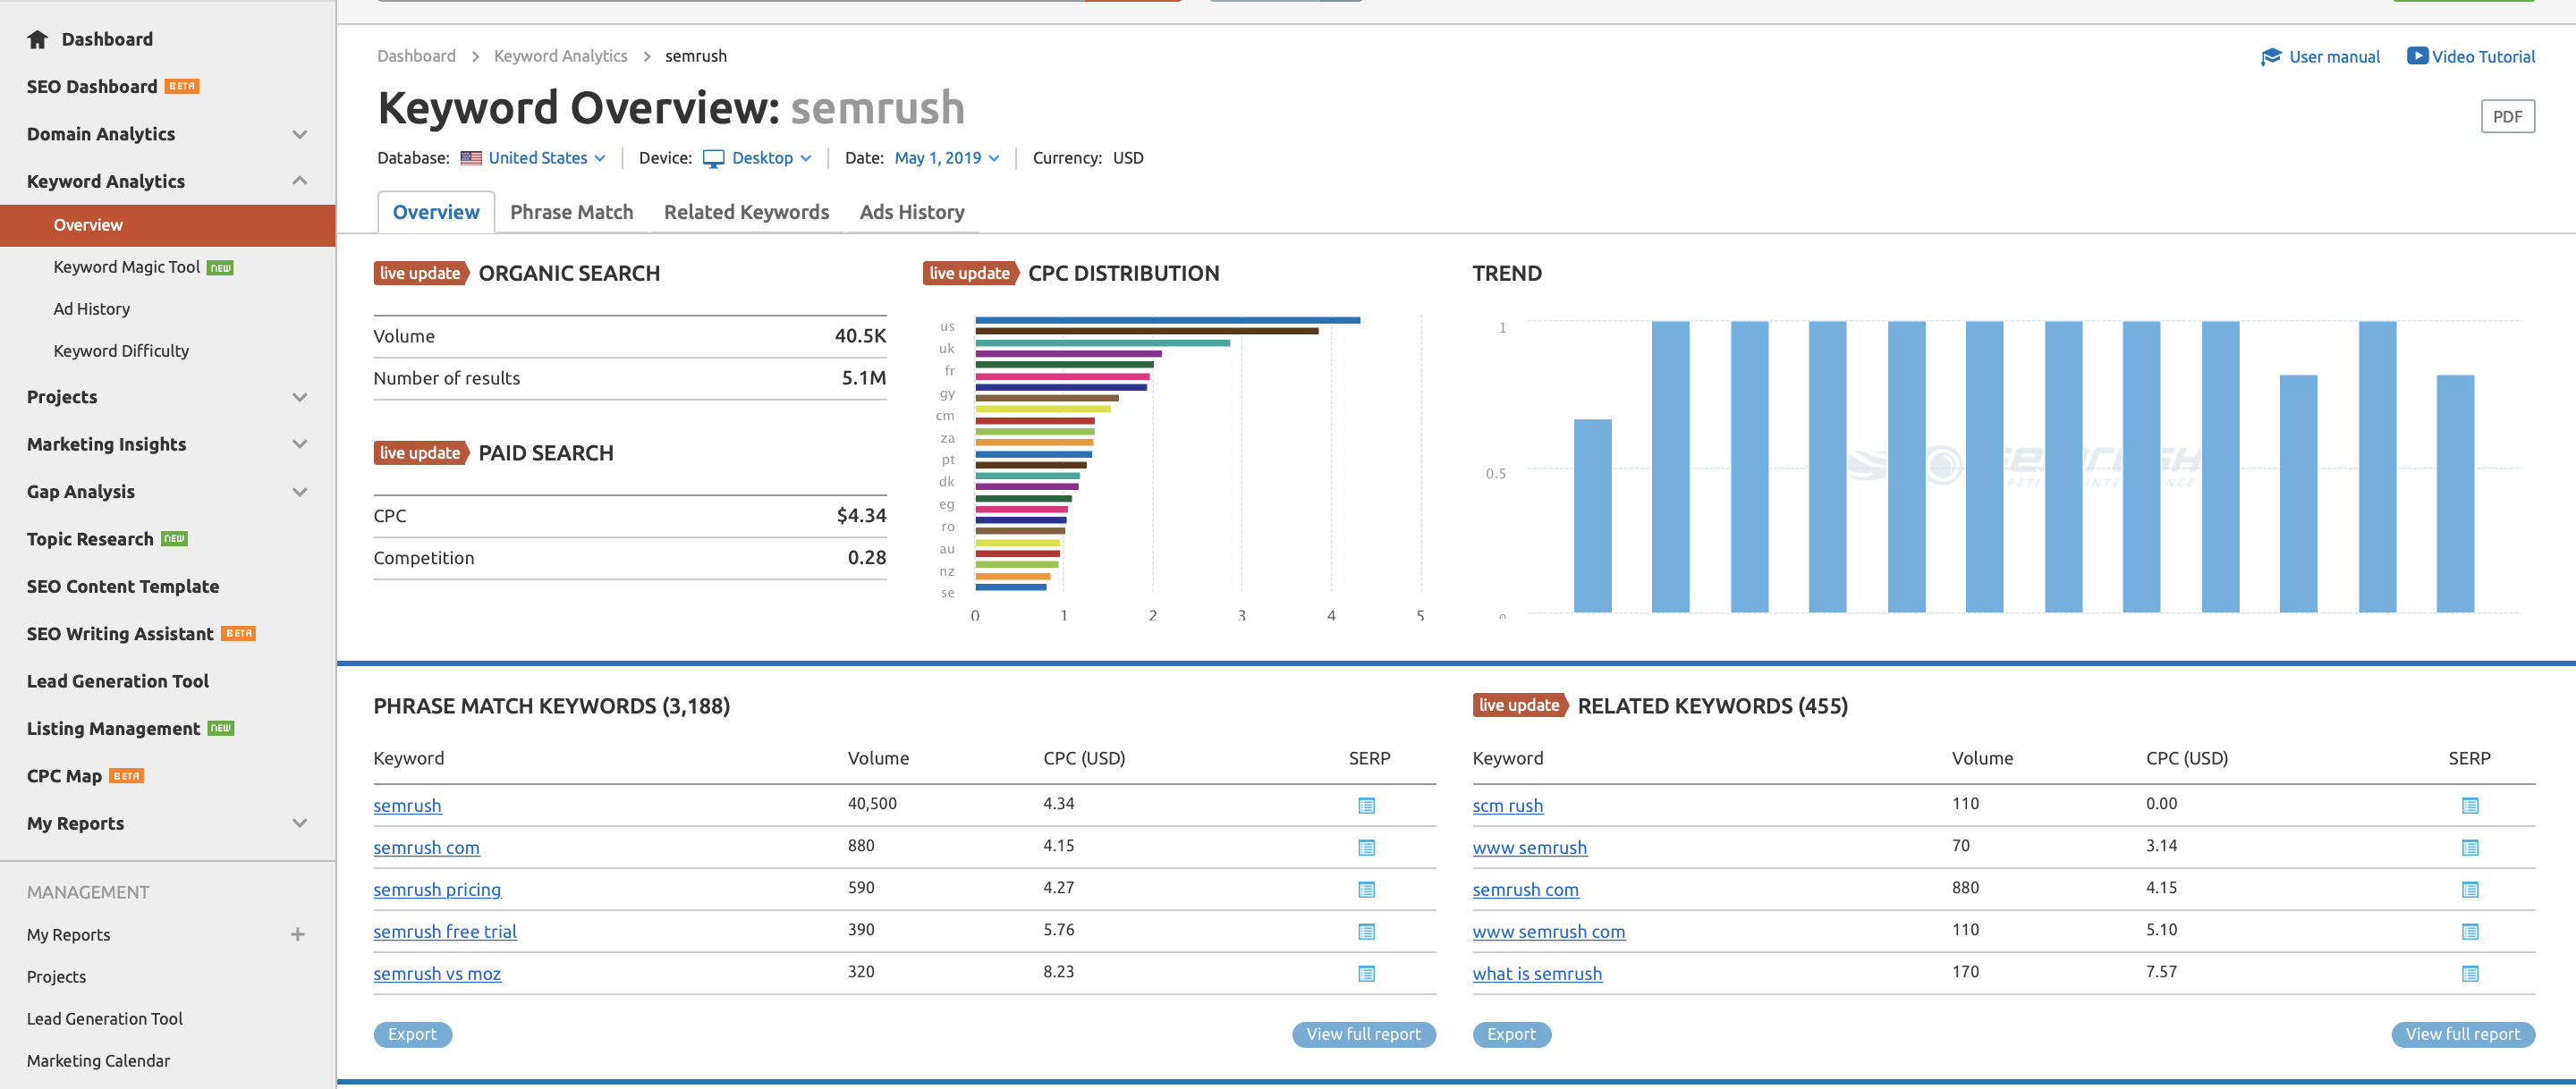Select Overview item in sidebar
Viewport: 2576px width, 1089px height.
167,225
